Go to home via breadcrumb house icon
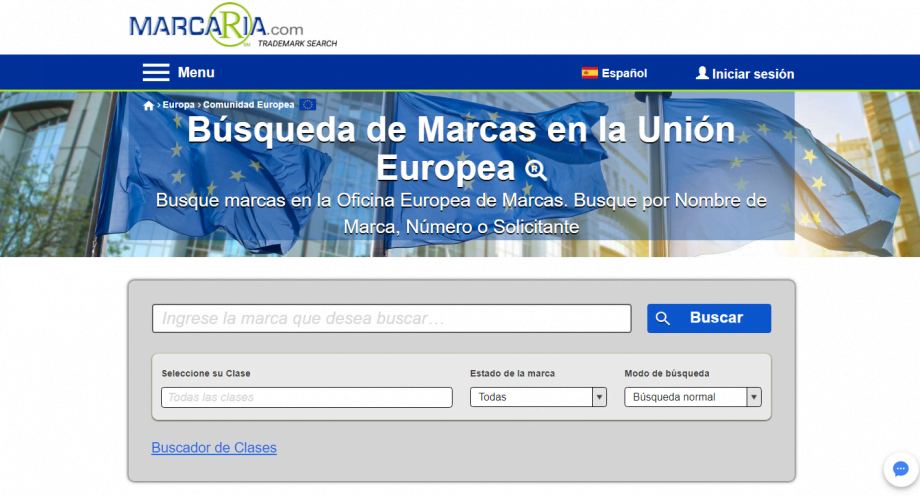Viewport: 920px width, 496px height. (149, 105)
